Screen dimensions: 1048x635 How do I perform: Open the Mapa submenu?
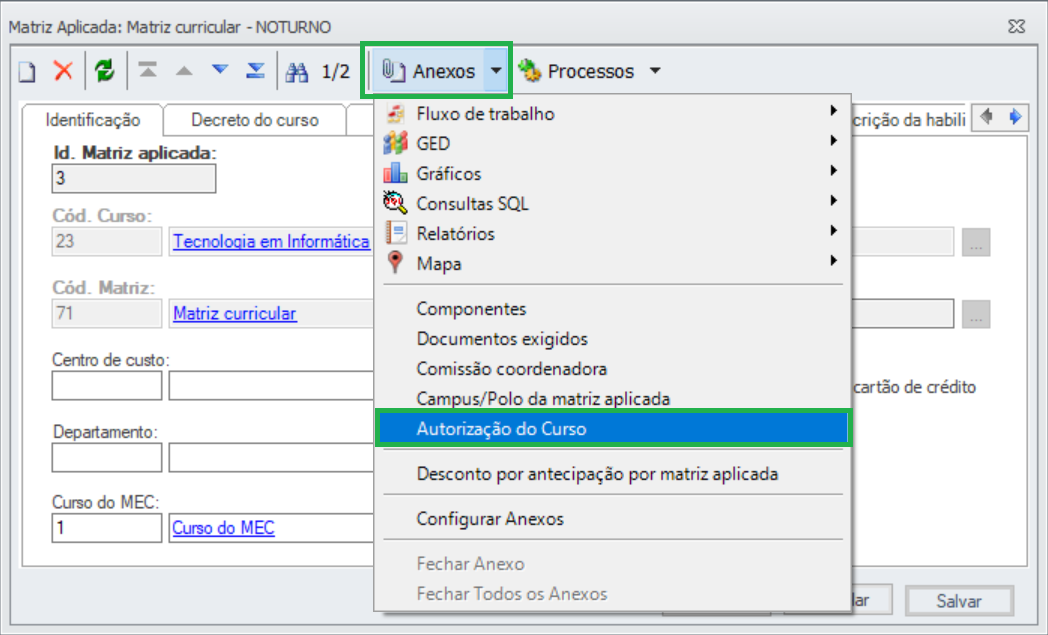pos(611,263)
